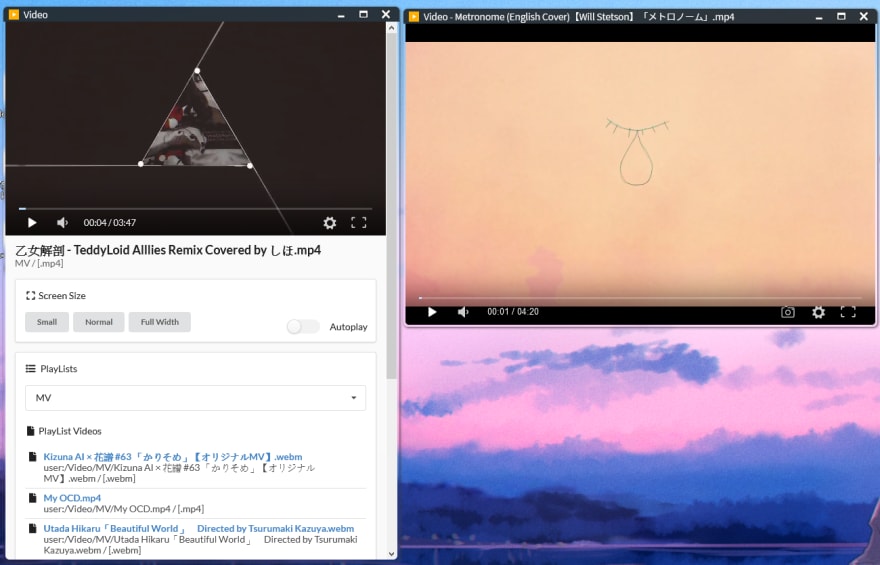The height and width of the screenshot is (565, 880).
Task: Click the file icon beside Utada Hikaru video
Action: pyautogui.click(x=33, y=529)
